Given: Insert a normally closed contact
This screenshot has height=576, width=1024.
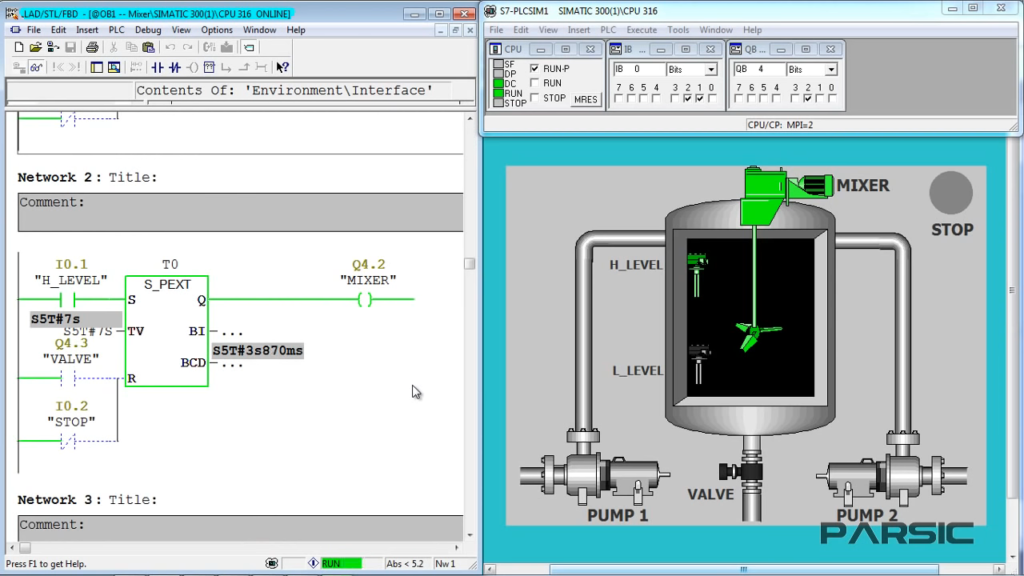Looking at the screenshot, I should [174, 67].
